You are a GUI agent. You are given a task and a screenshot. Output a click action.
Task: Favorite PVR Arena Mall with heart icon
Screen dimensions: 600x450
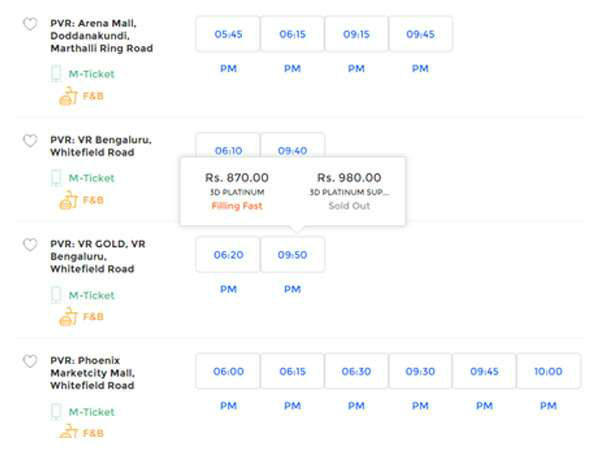[x=30, y=24]
